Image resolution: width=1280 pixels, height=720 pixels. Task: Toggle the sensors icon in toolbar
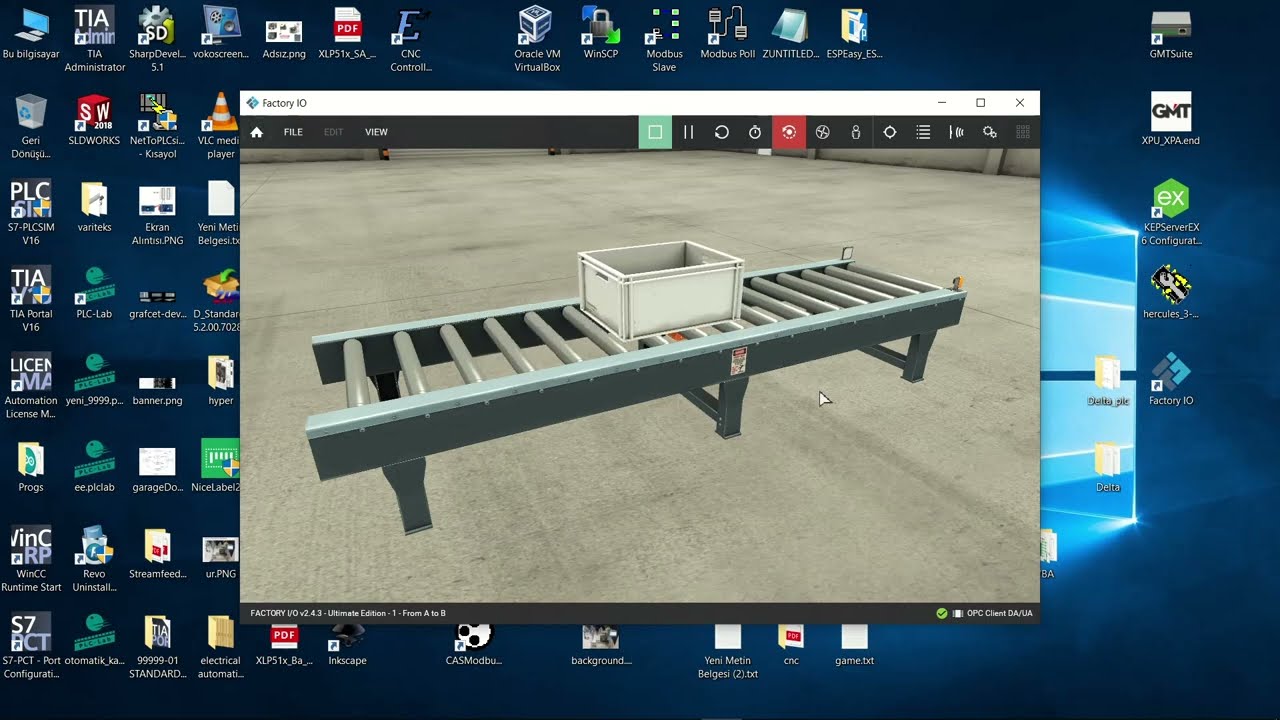click(x=957, y=132)
